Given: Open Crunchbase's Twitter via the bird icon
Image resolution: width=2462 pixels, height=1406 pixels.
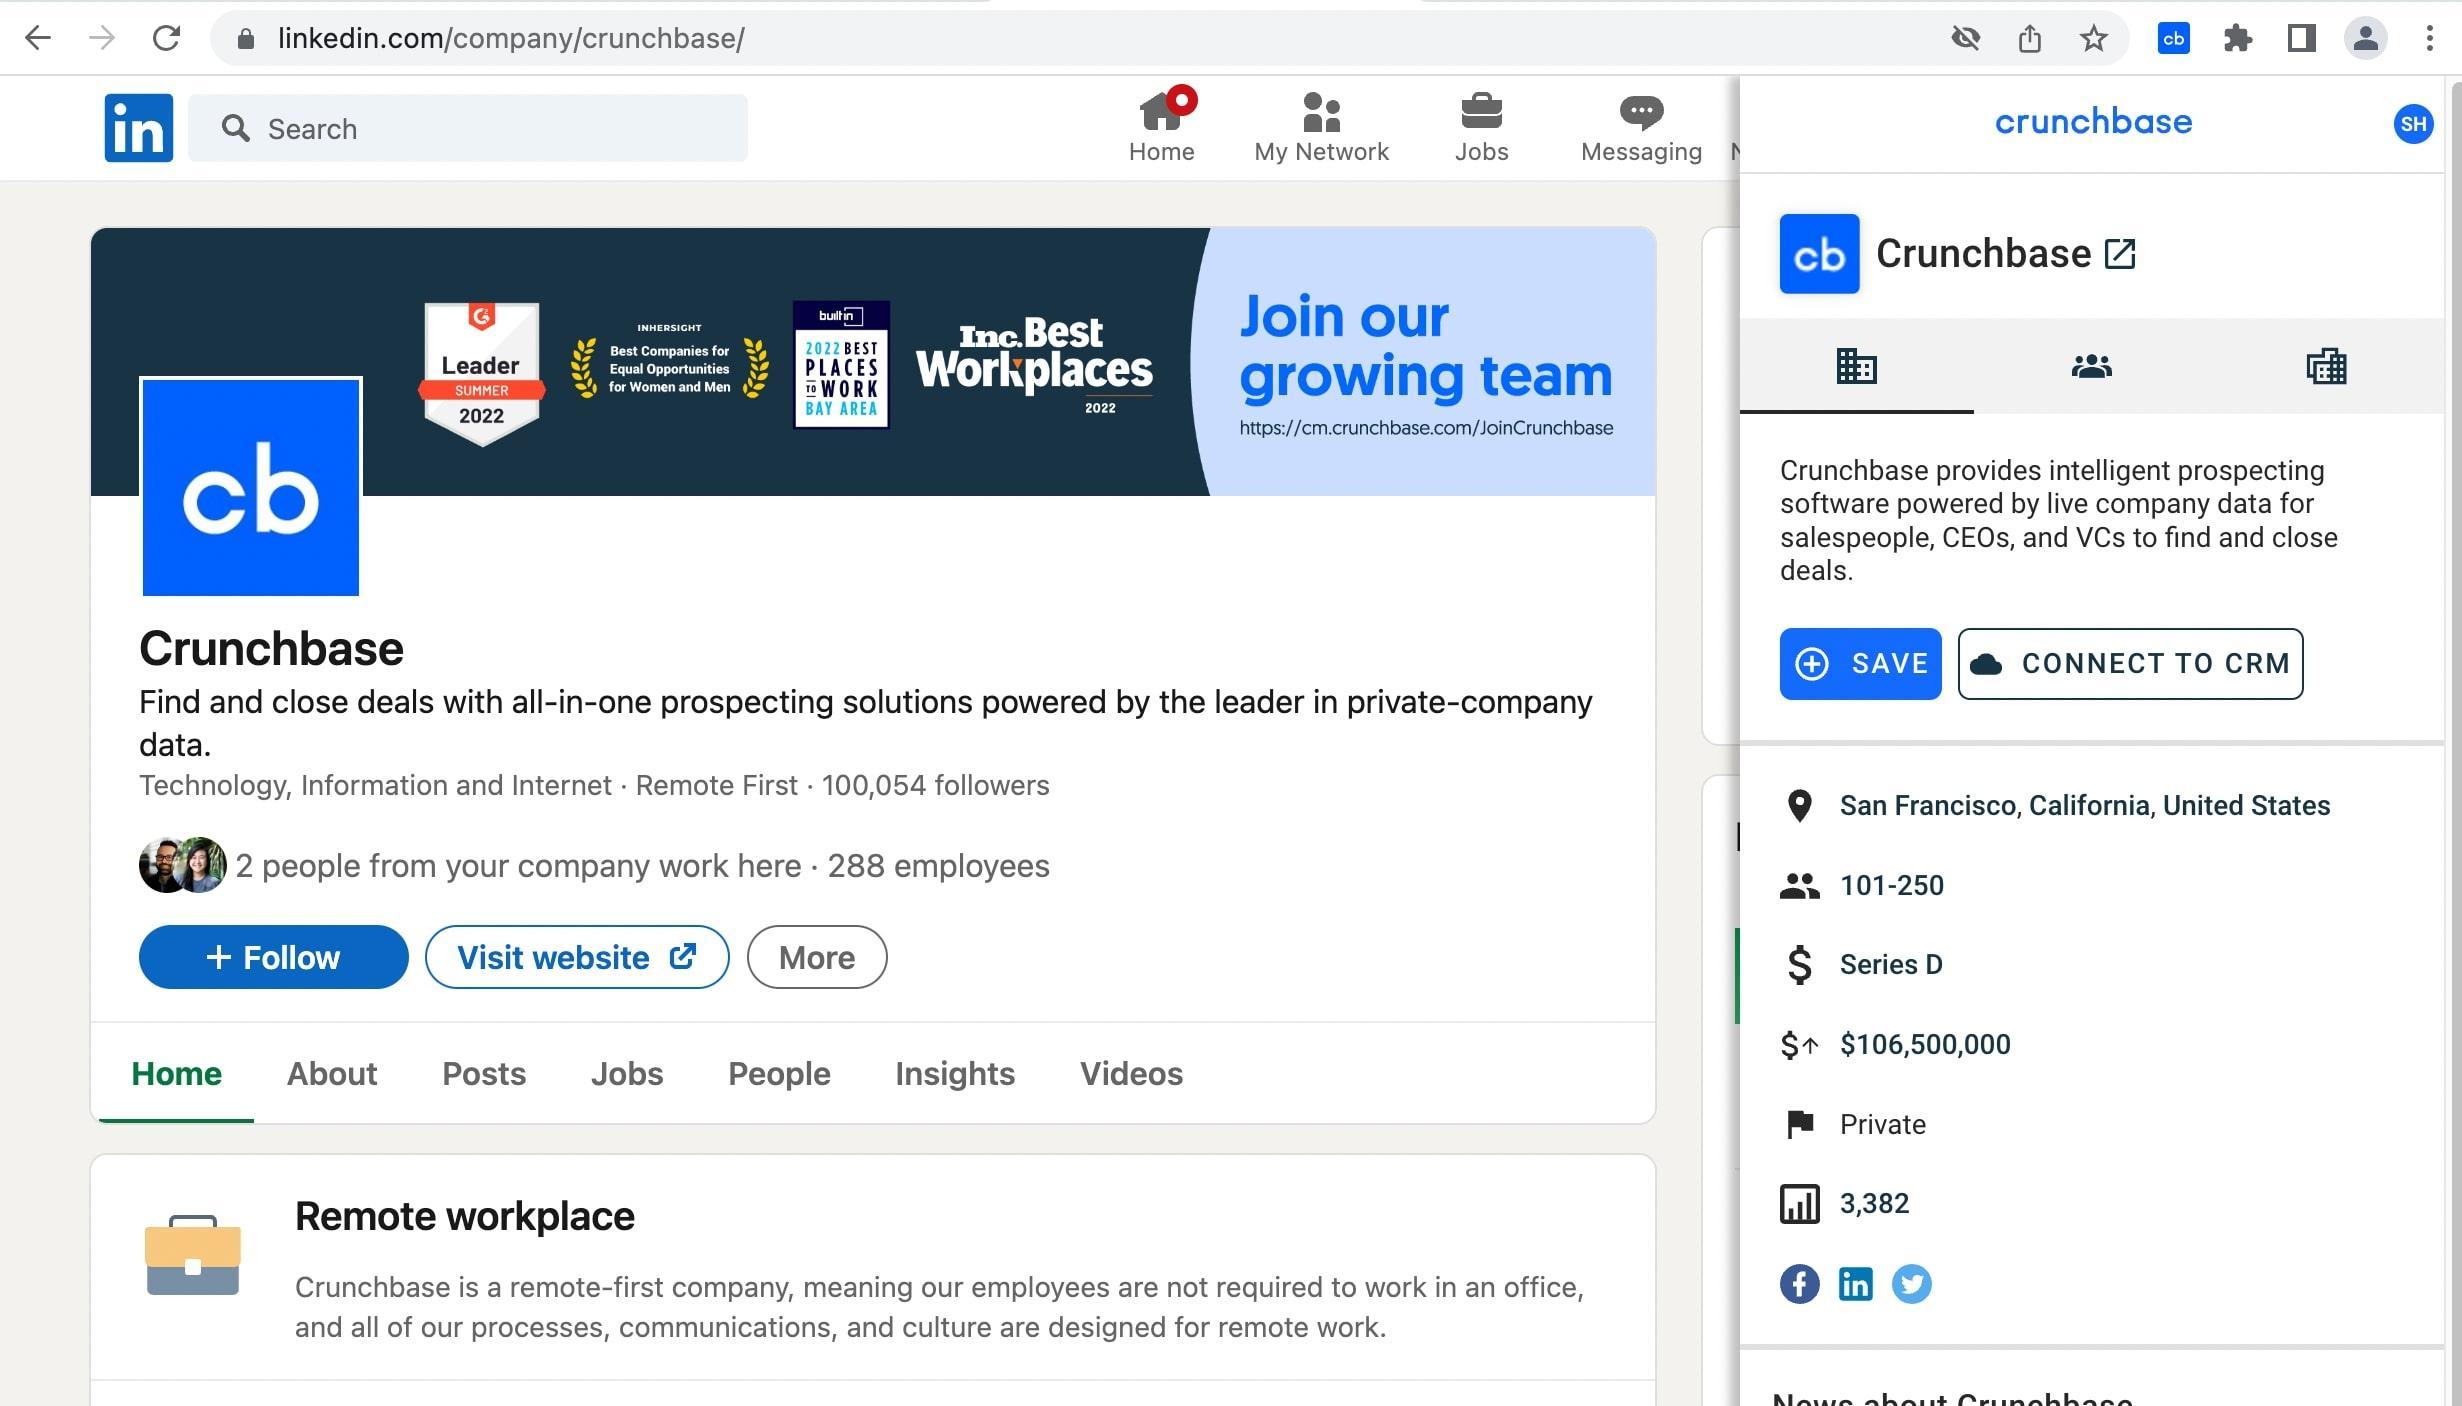Looking at the screenshot, I should (x=1911, y=1284).
